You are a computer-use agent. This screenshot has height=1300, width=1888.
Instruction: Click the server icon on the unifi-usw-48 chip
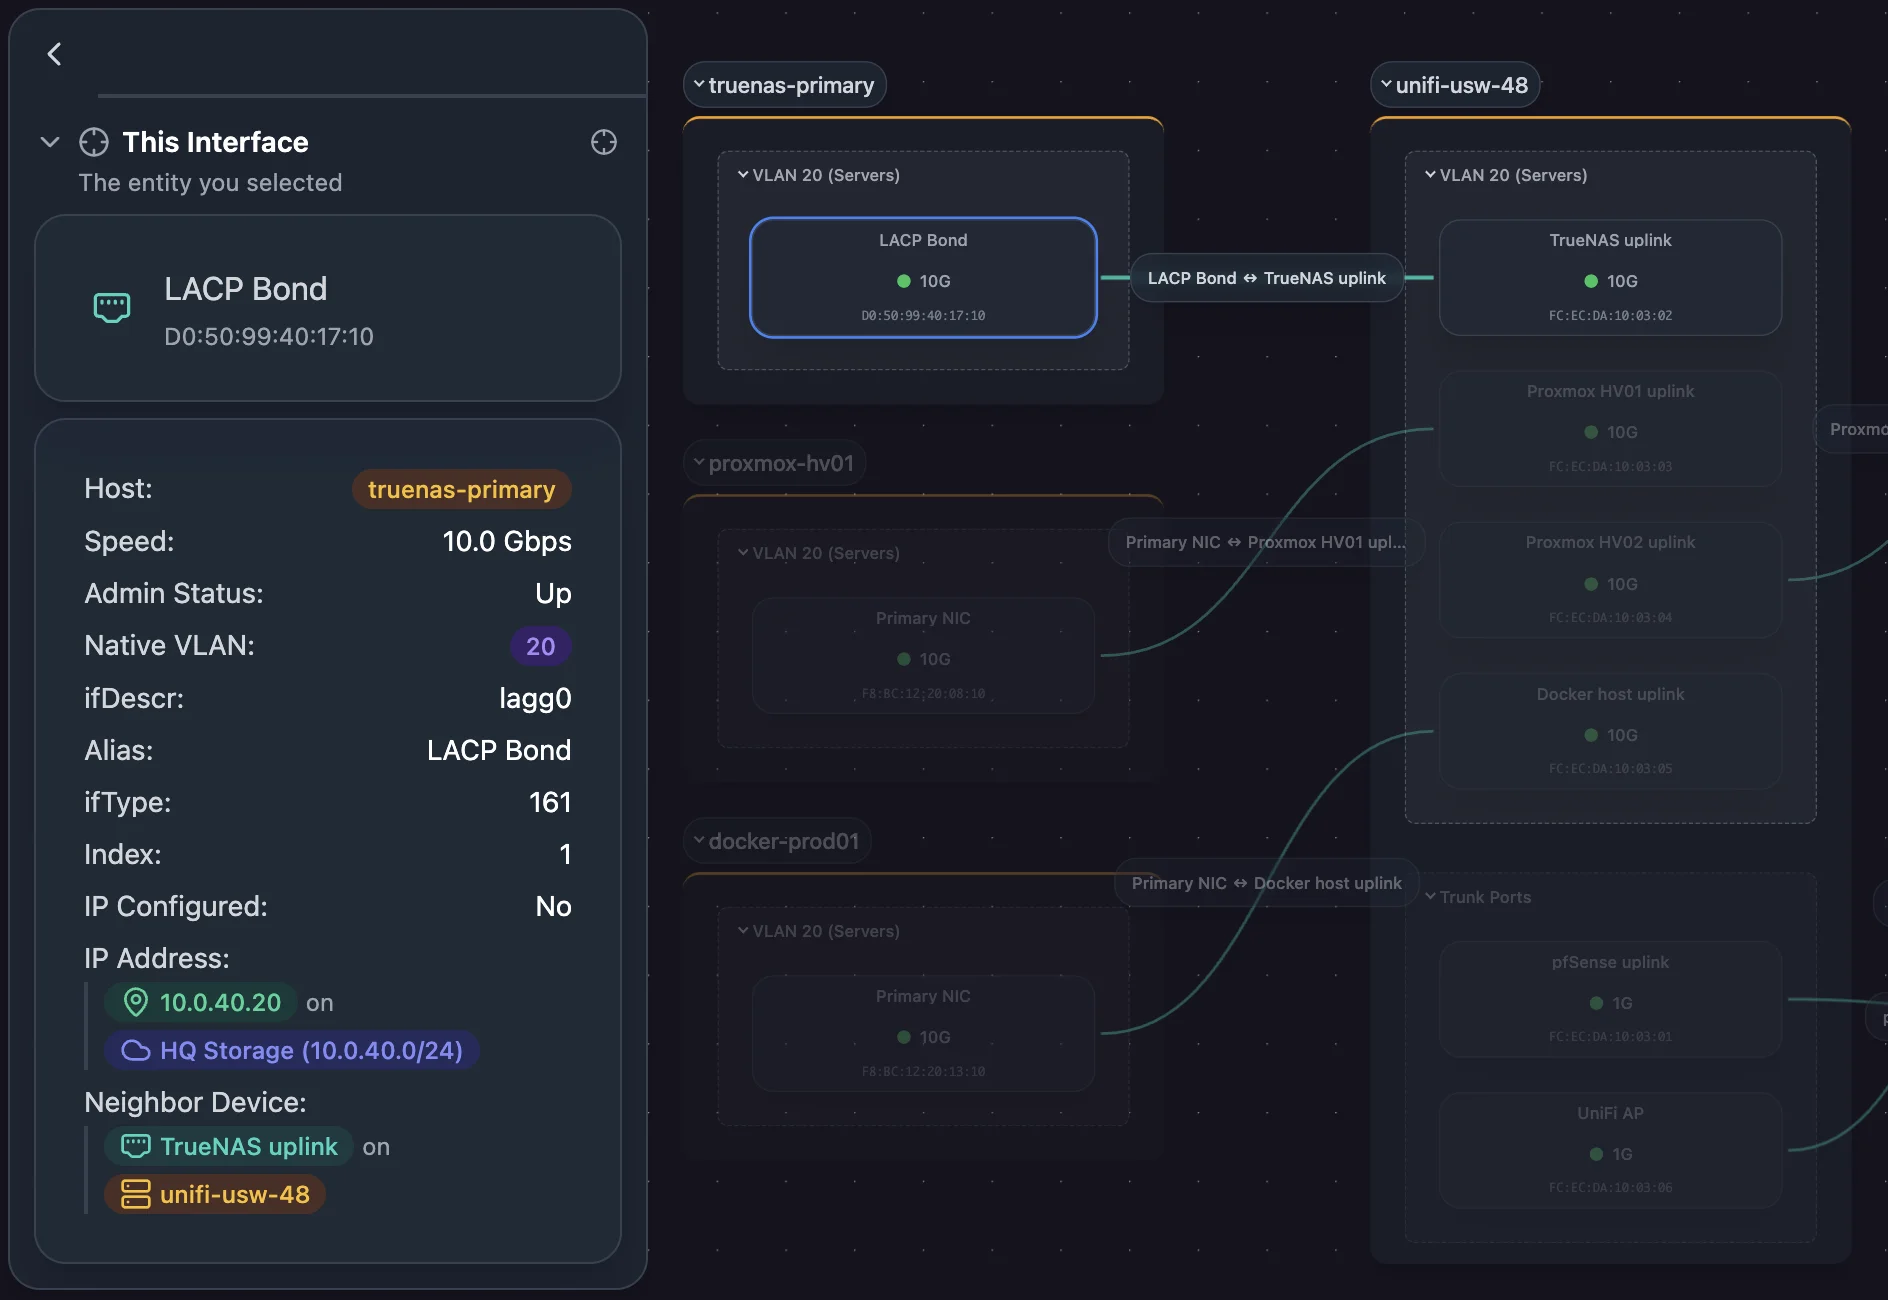point(136,1194)
